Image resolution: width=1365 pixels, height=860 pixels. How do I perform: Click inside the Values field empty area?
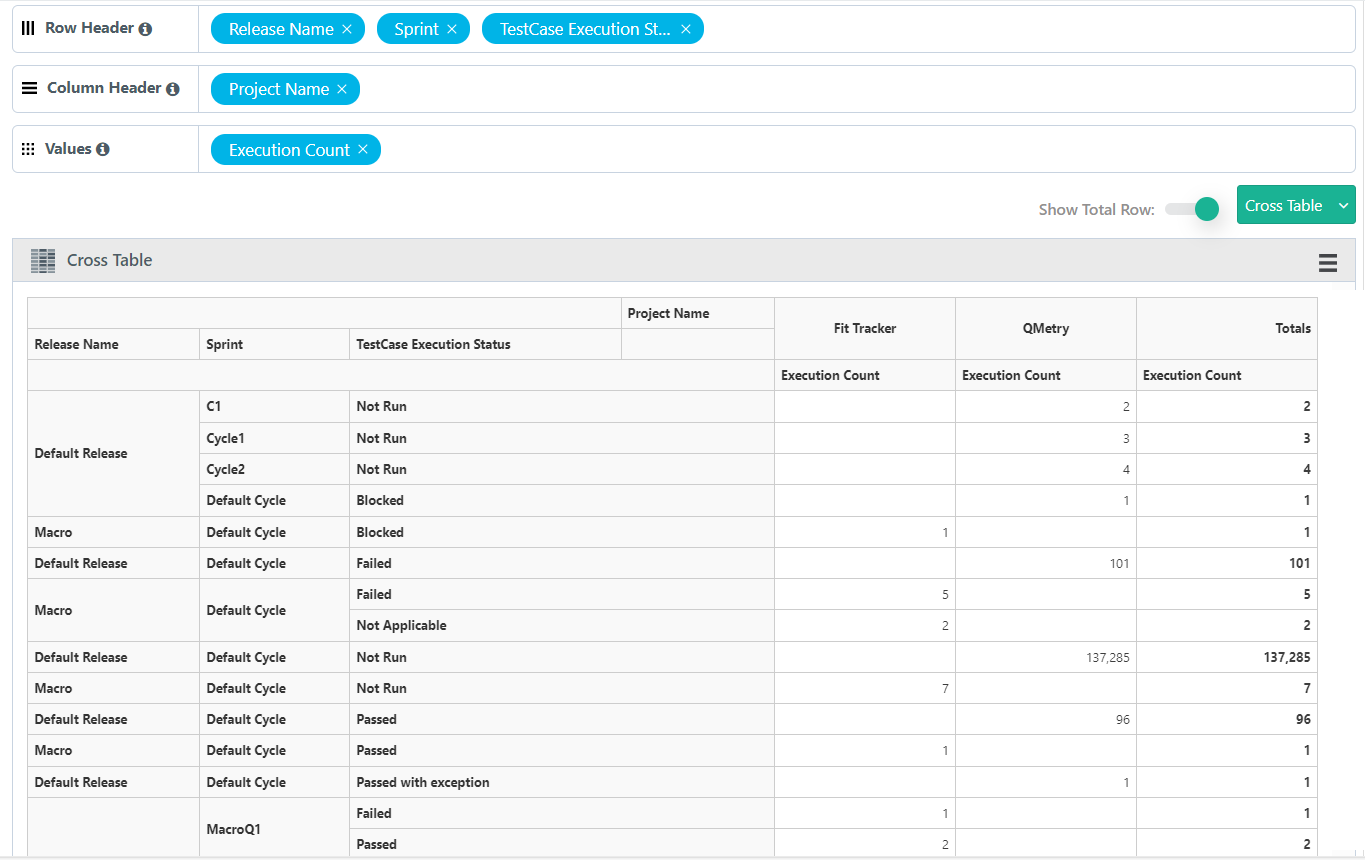[x=800, y=149]
